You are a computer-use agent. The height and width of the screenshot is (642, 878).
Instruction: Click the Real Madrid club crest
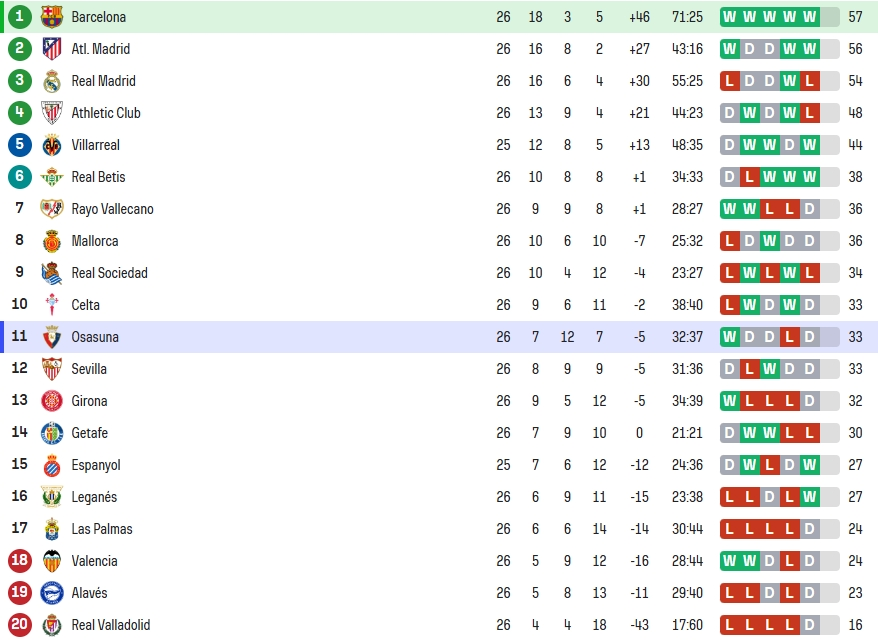tap(52, 81)
